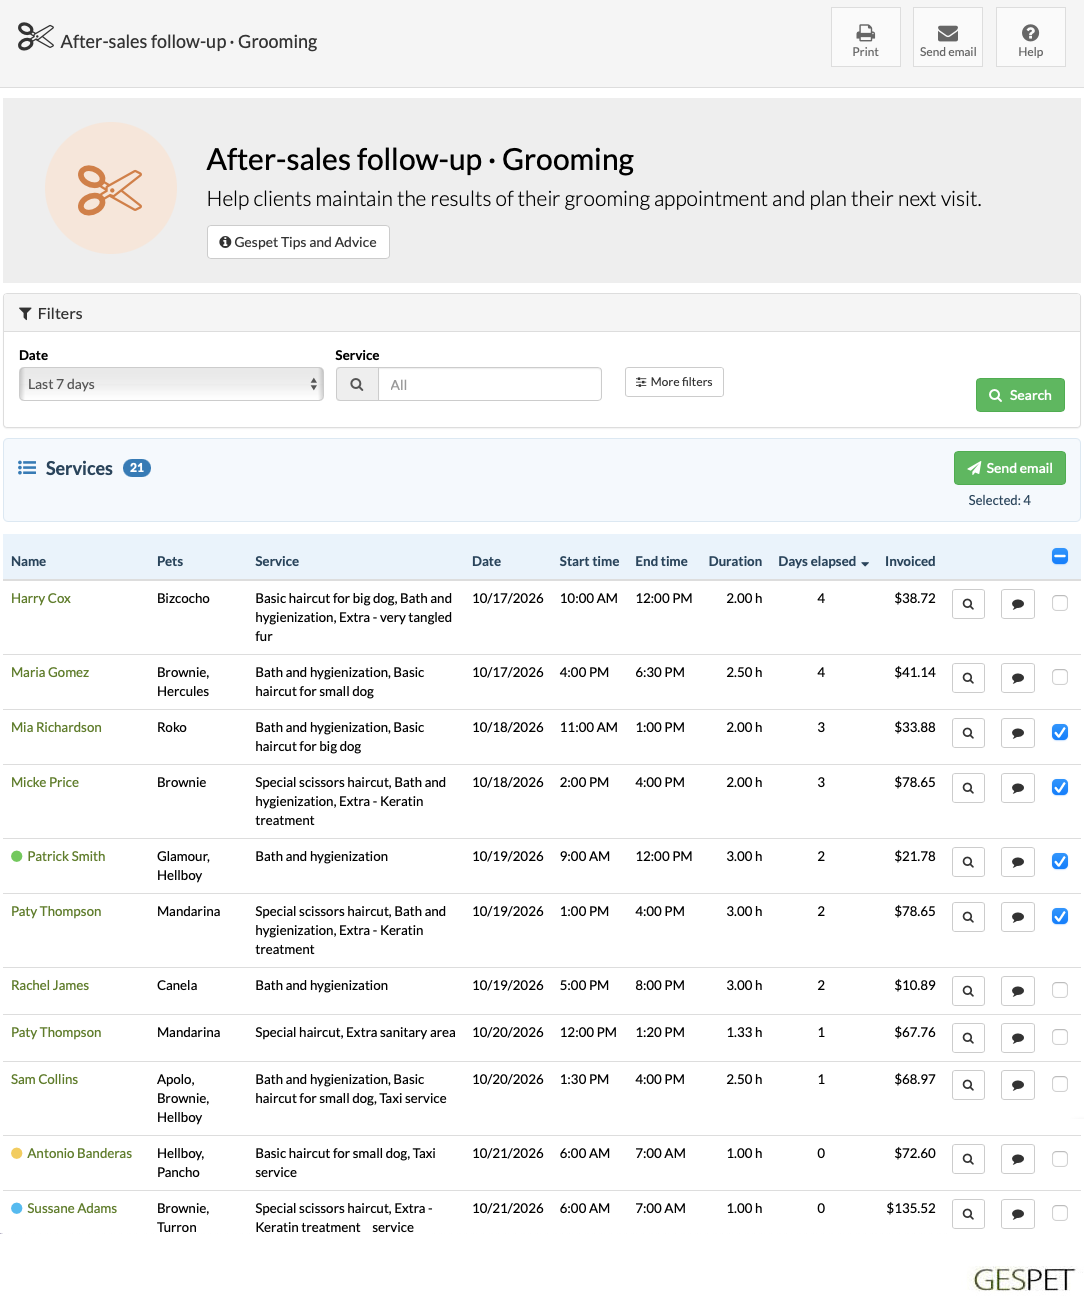This screenshot has width=1084, height=1307.
Task: View details magnifier for Maria Gomez
Action: pyautogui.click(x=968, y=678)
